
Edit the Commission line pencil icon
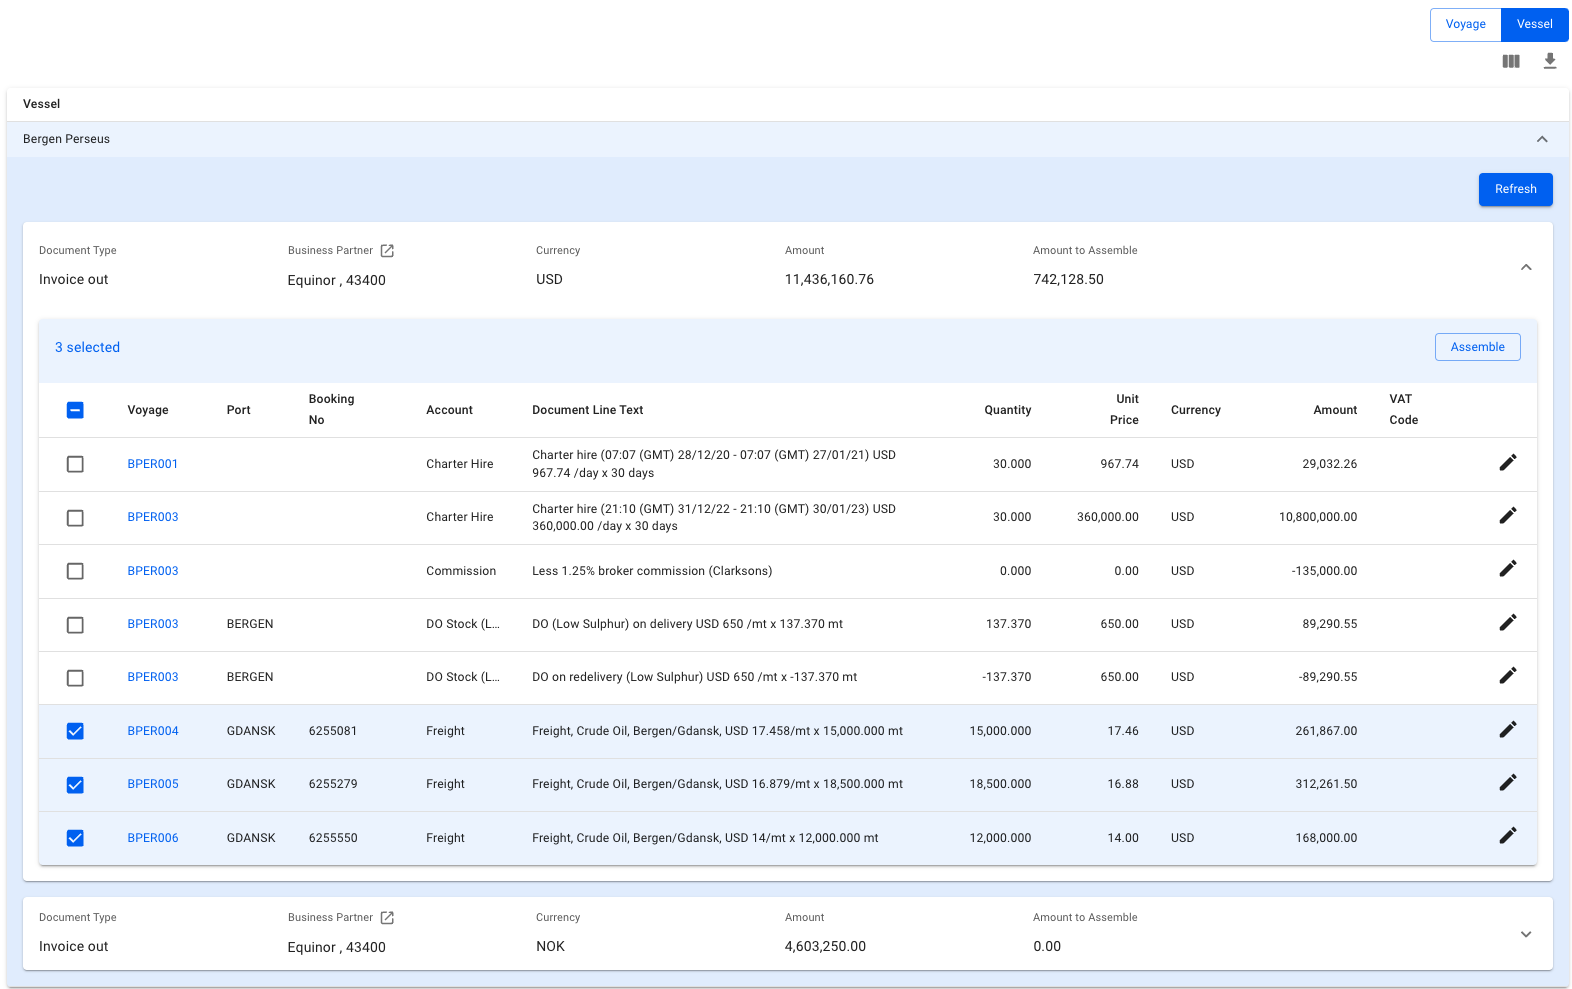[1507, 569]
